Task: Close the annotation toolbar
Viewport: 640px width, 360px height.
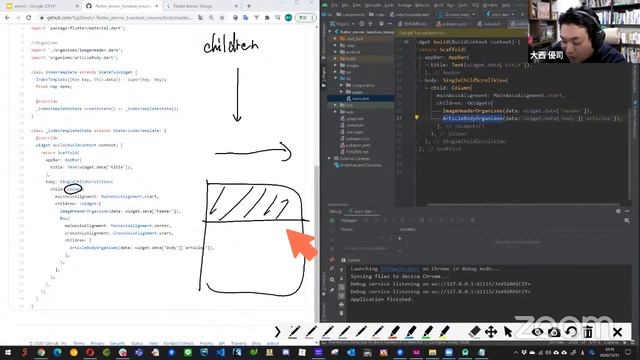Action: [618, 332]
